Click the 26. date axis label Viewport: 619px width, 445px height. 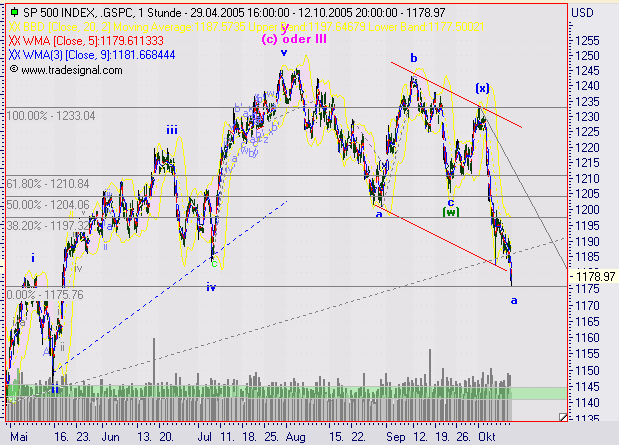463,437
